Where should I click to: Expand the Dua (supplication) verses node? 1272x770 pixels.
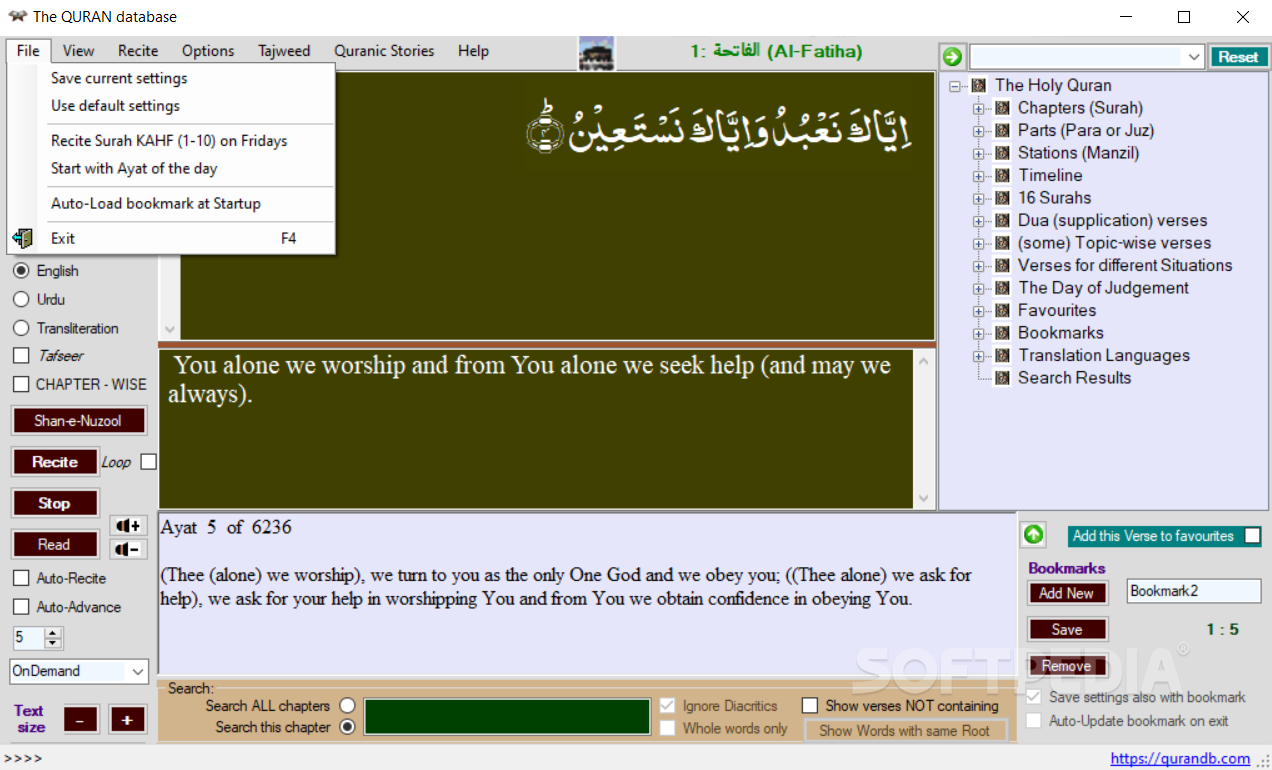click(x=979, y=220)
